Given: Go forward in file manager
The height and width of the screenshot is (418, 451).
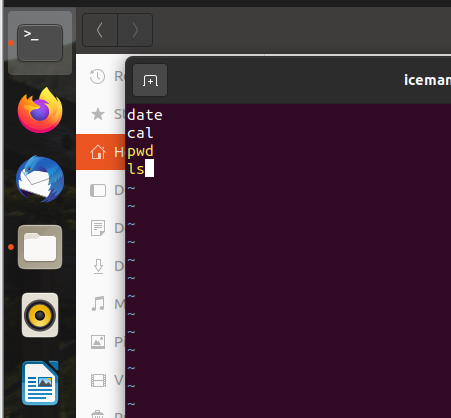Looking at the screenshot, I should pyautogui.click(x=135, y=30).
